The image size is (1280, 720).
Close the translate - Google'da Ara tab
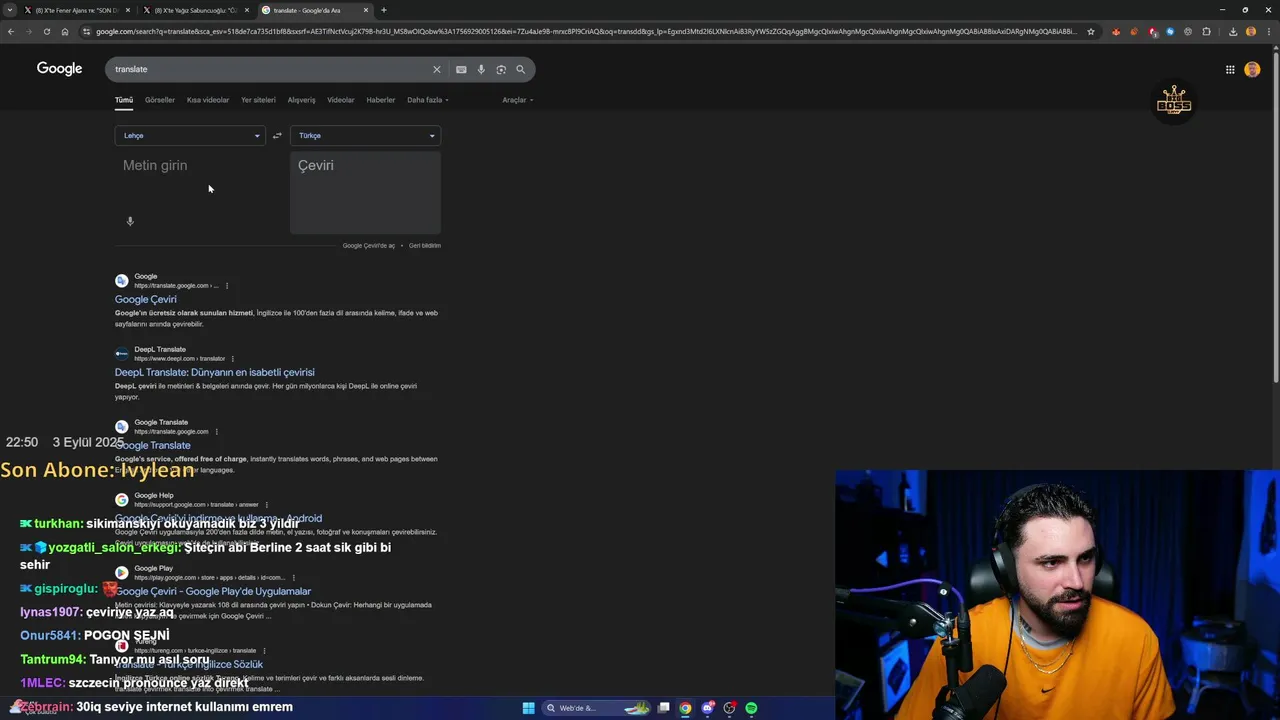(366, 10)
